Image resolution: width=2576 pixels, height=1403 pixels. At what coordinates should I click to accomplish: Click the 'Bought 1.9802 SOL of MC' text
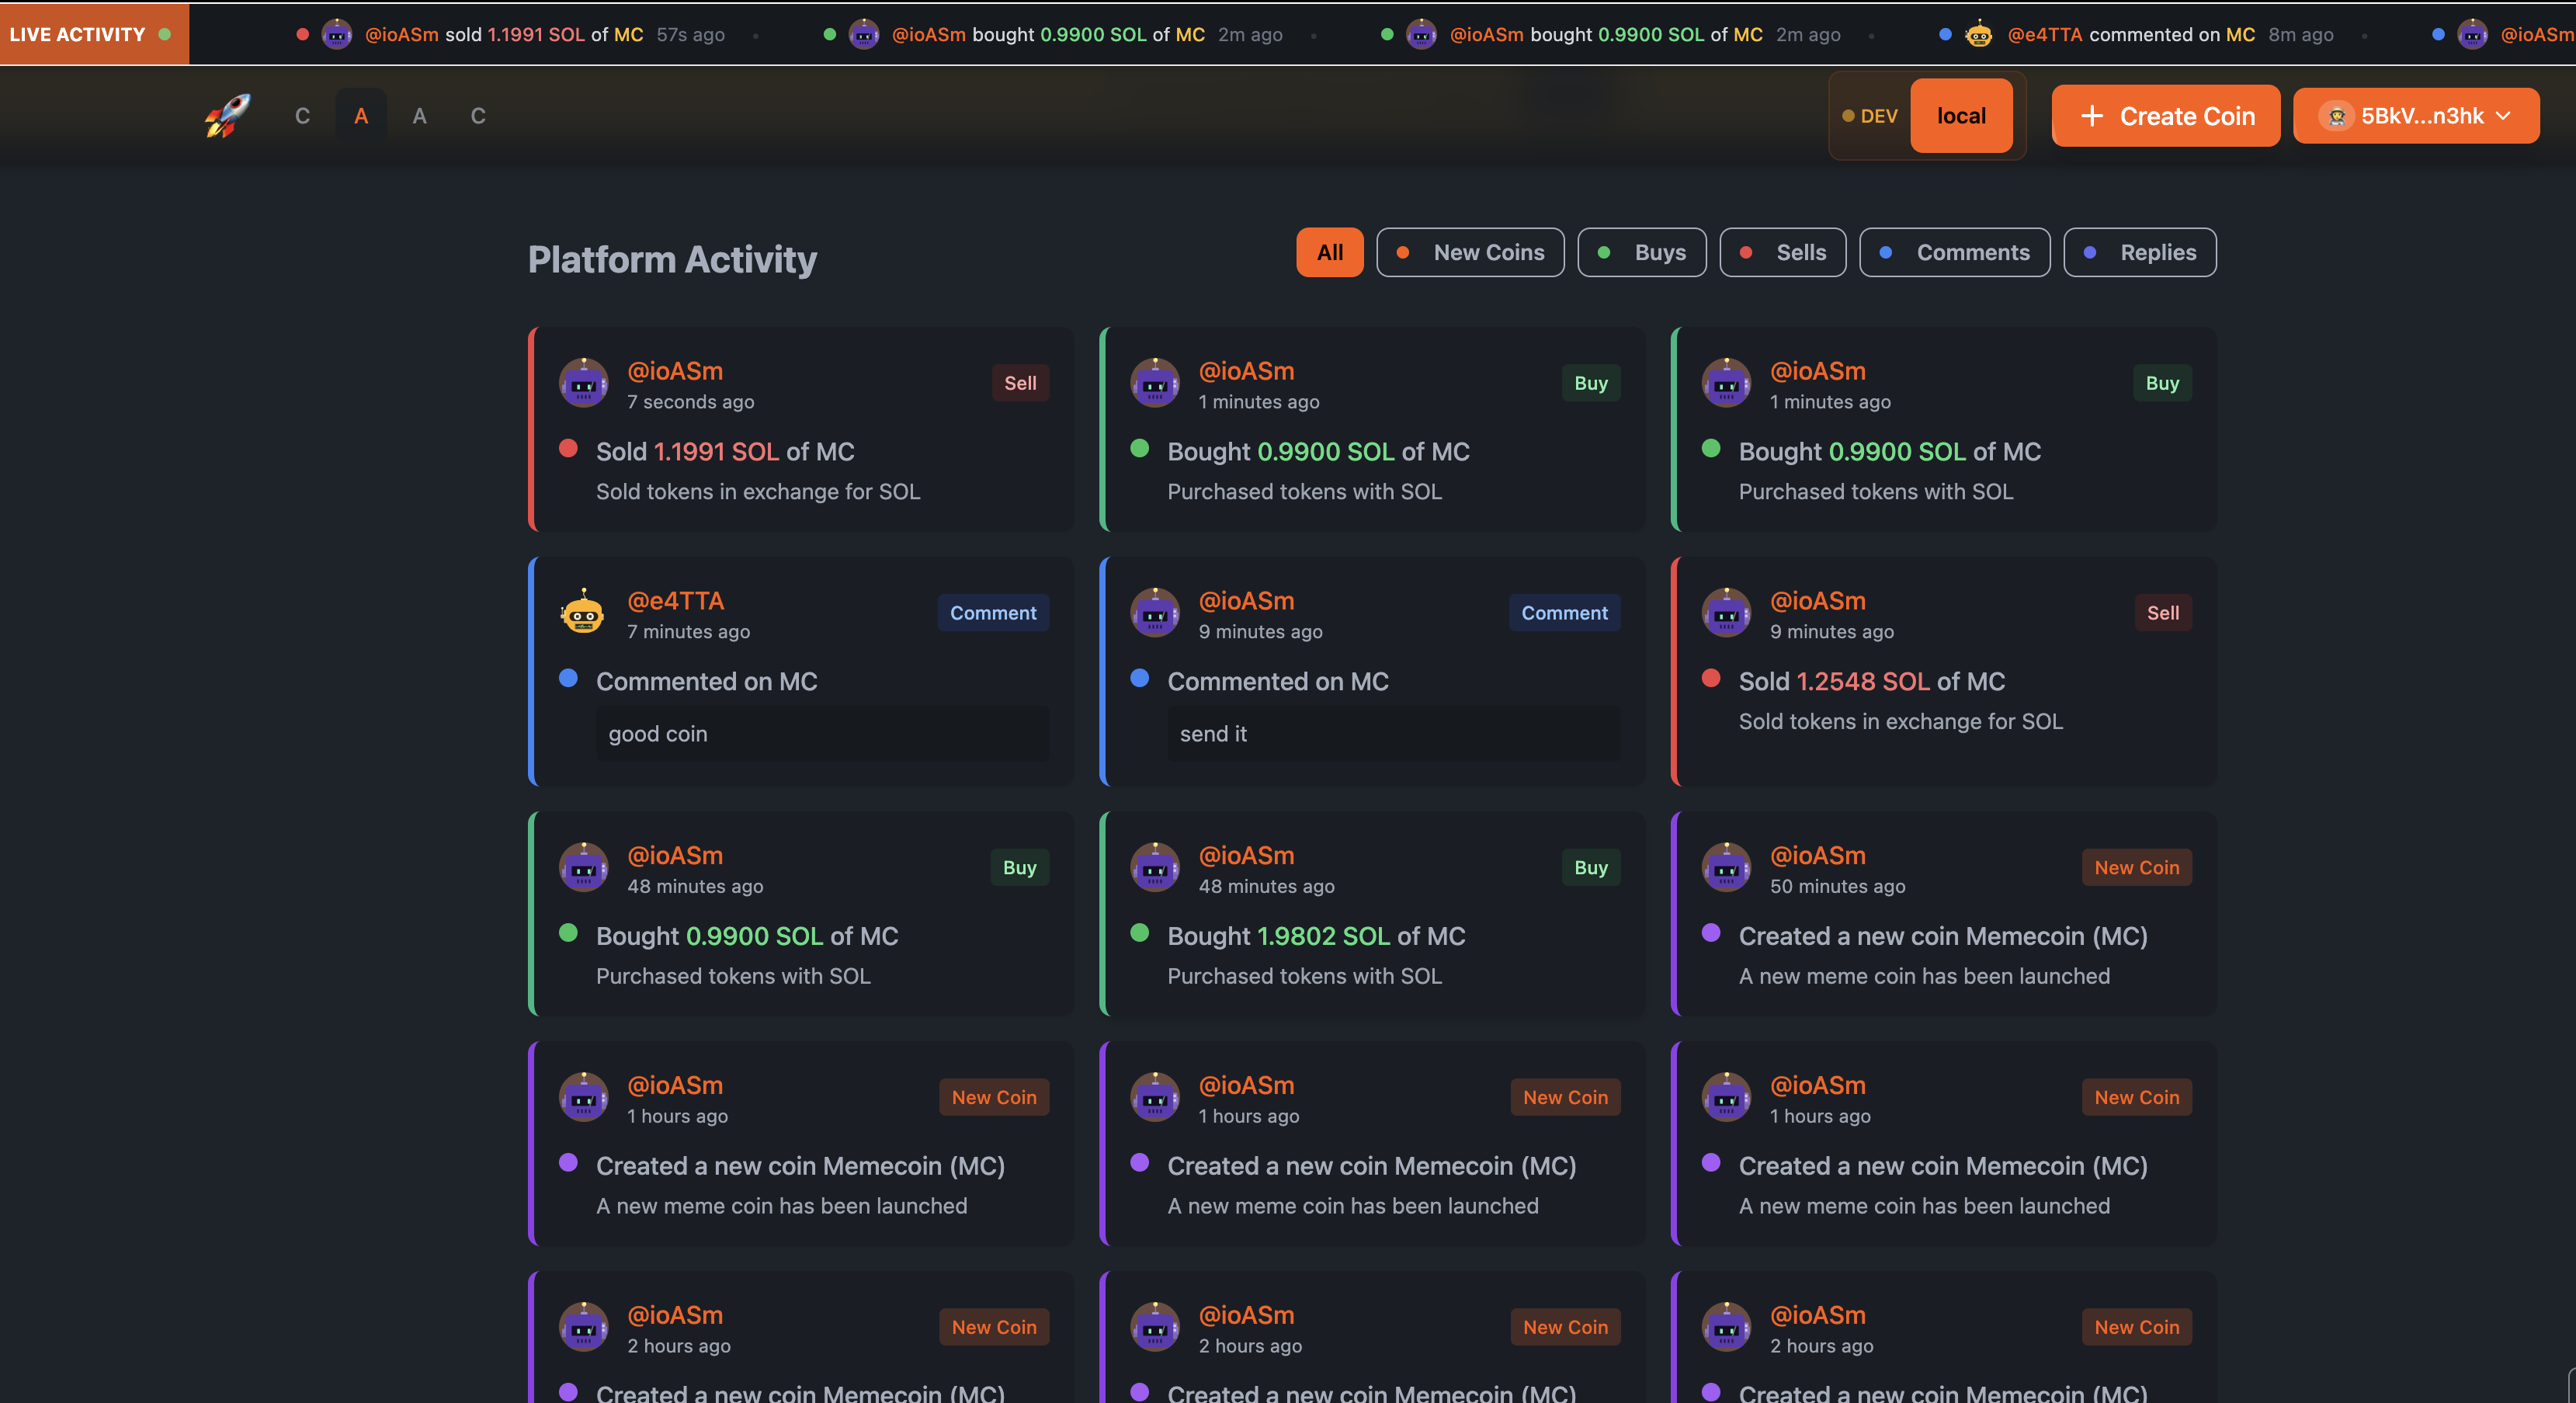[x=1316, y=936]
